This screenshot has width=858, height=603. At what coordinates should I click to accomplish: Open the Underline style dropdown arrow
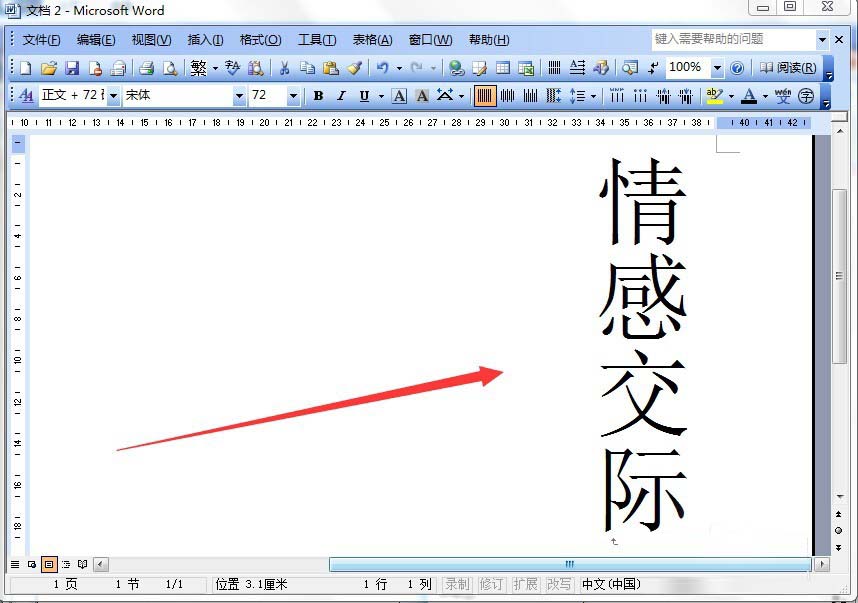[381, 96]
